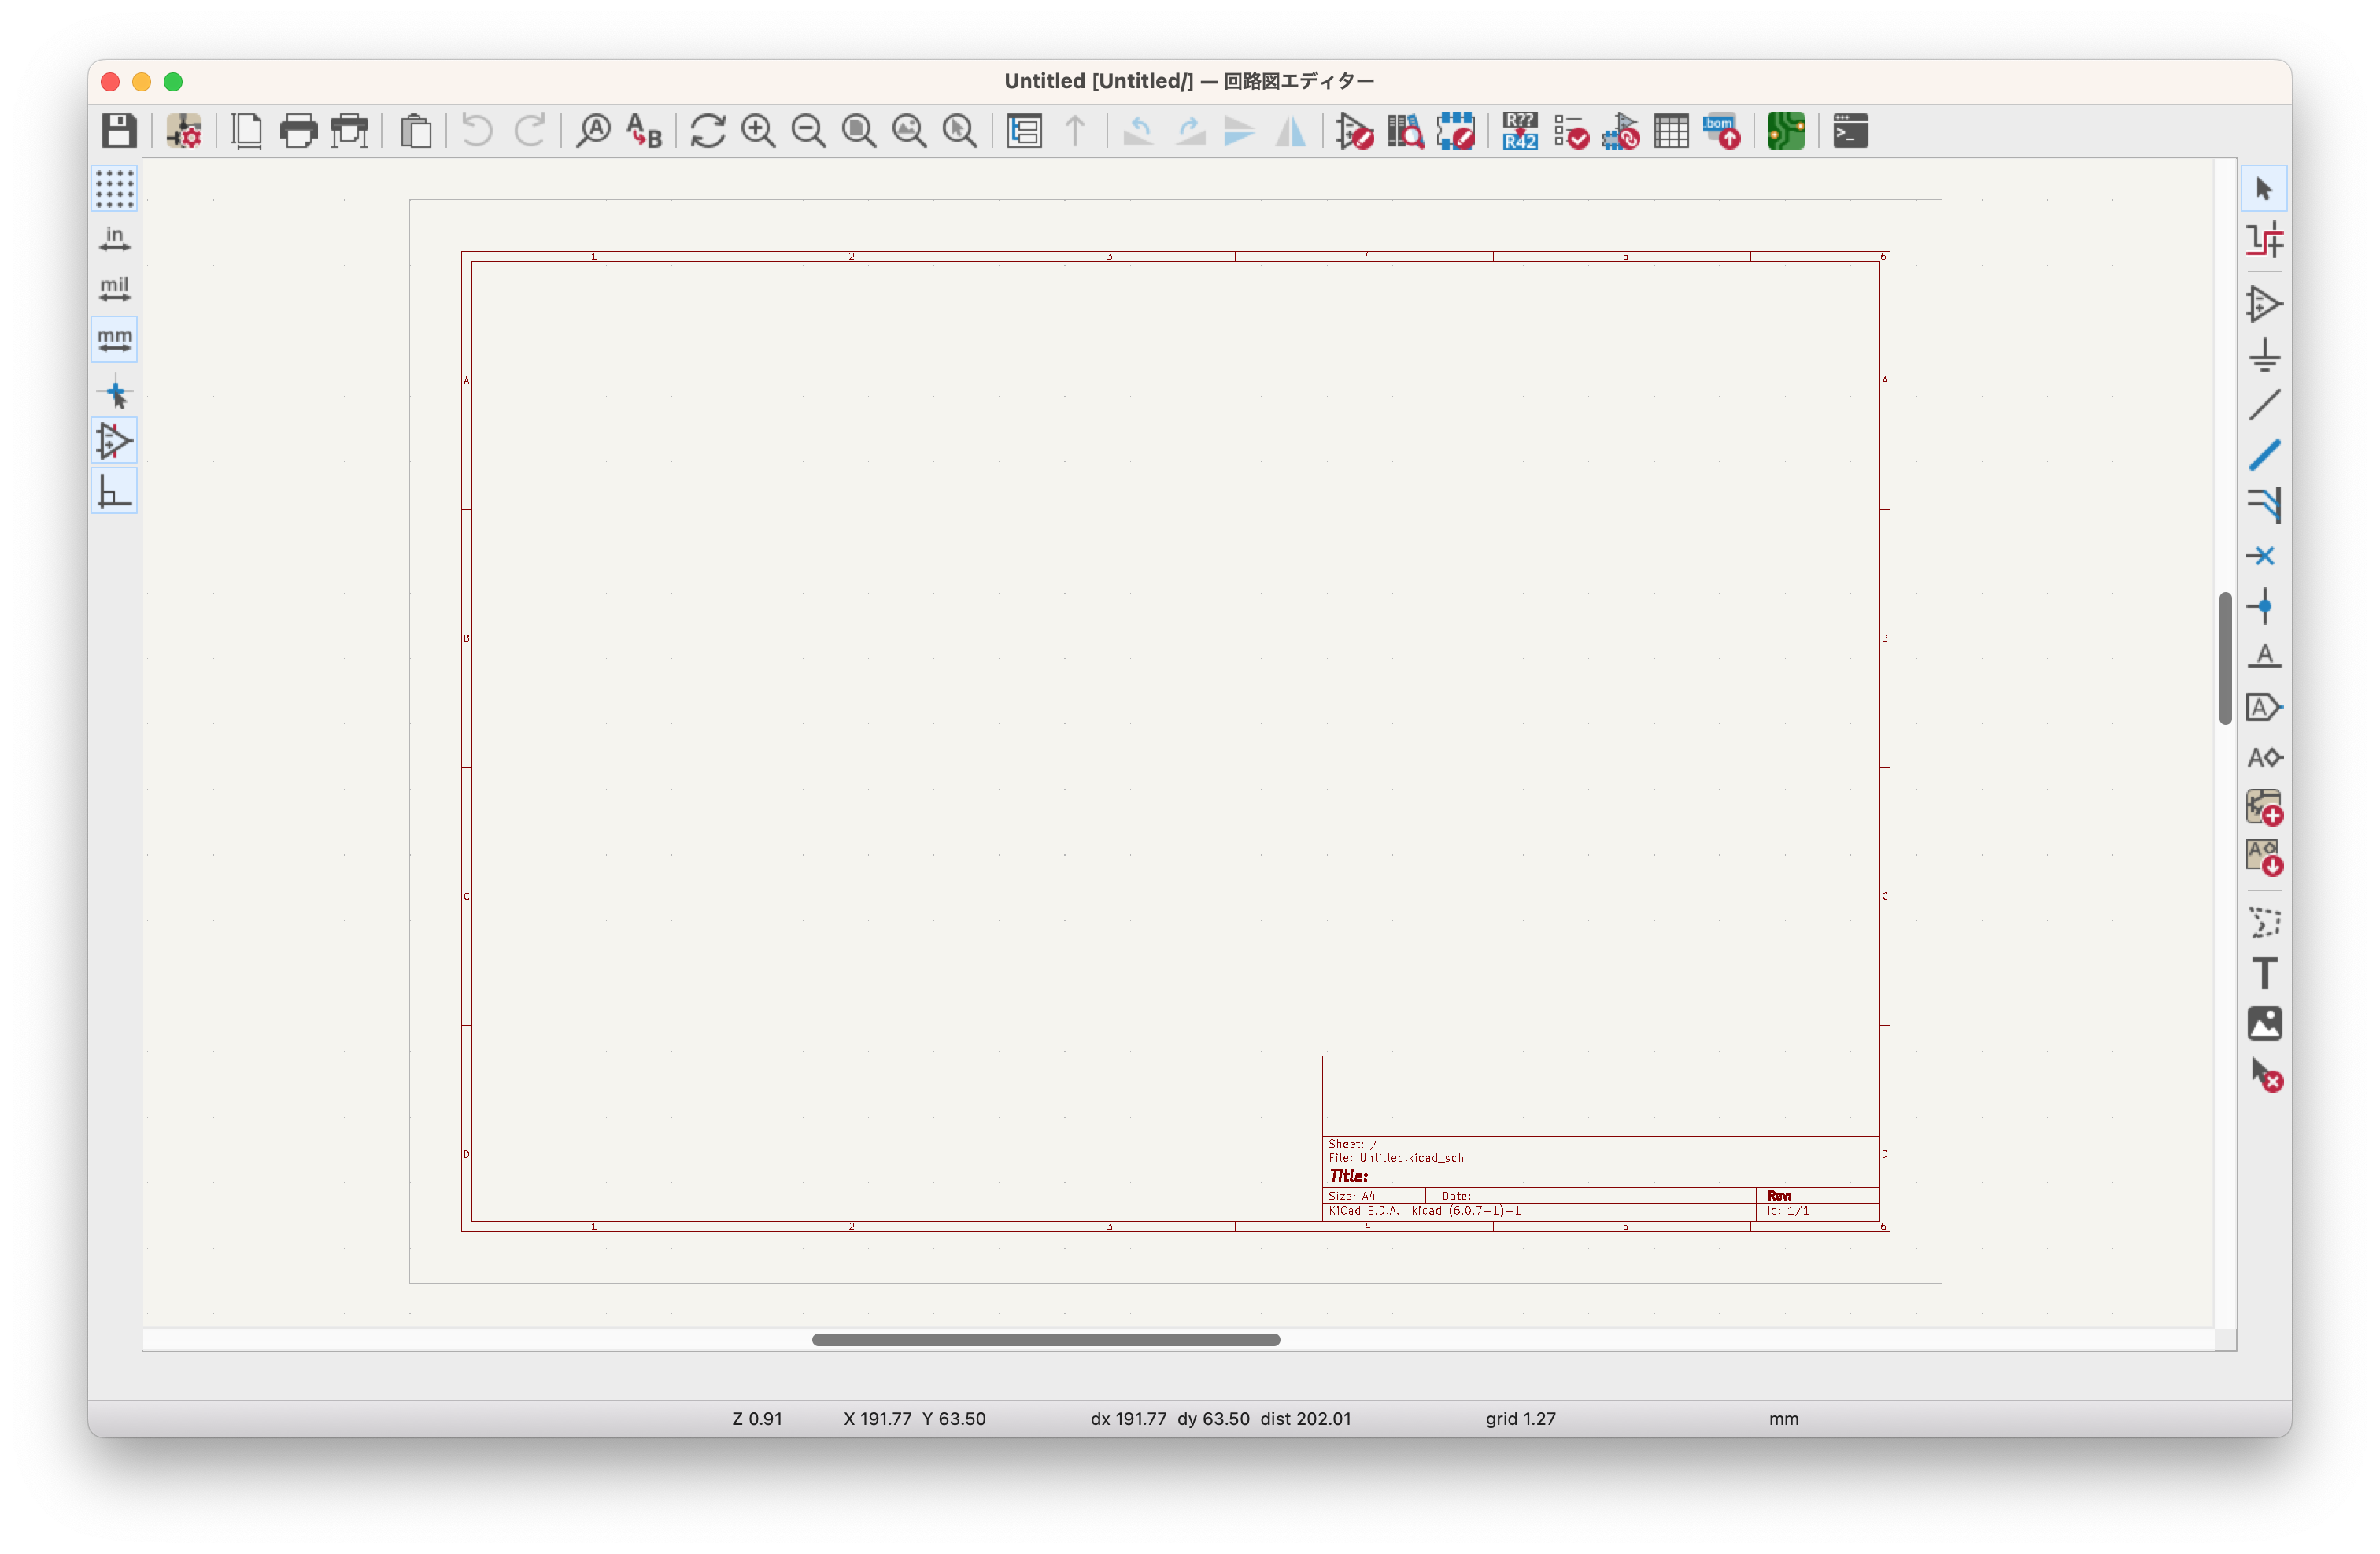Screen dimensions: 2380x1554
Task: Toggle grid display
Action: point(114,188)
